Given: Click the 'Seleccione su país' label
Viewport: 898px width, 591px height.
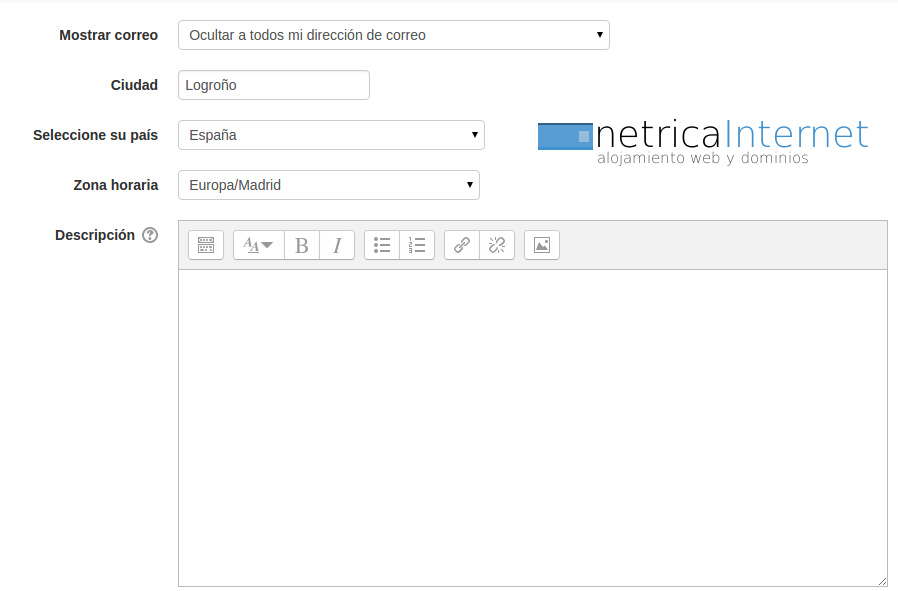Looking at the screenshot, I should pyautogui.click(x=96, y=135).
